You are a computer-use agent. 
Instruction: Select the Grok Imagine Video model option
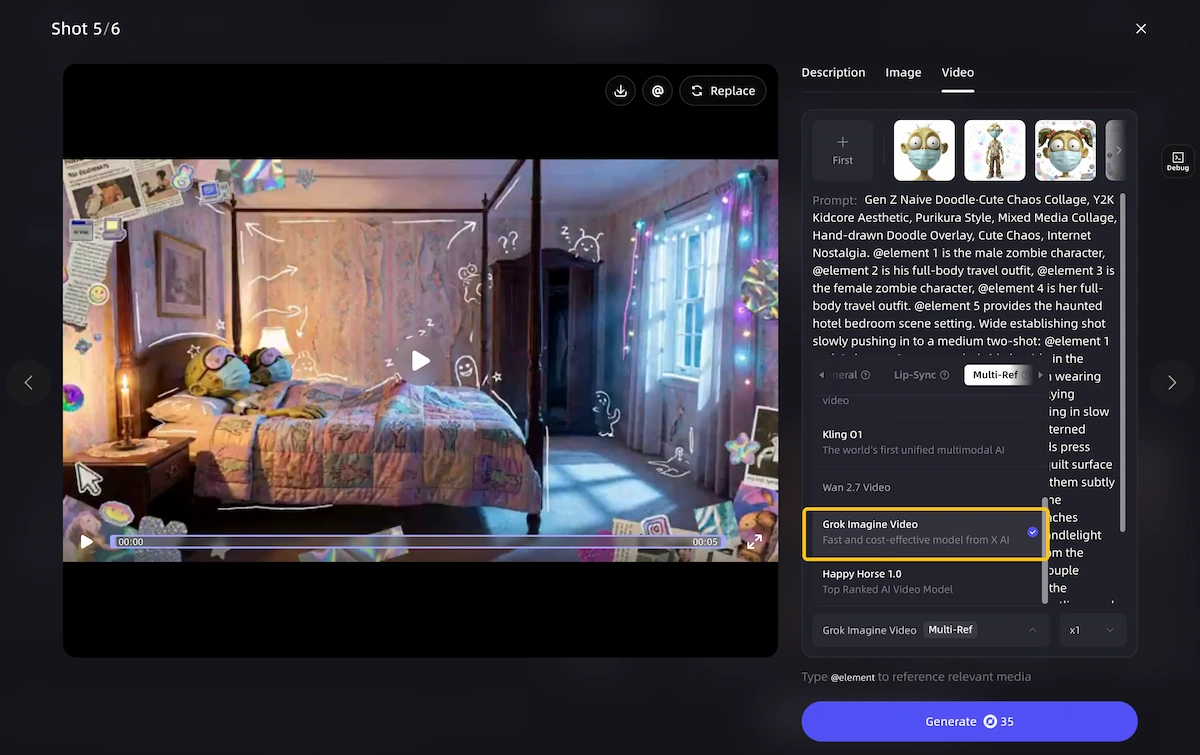[x=925, y=532]
